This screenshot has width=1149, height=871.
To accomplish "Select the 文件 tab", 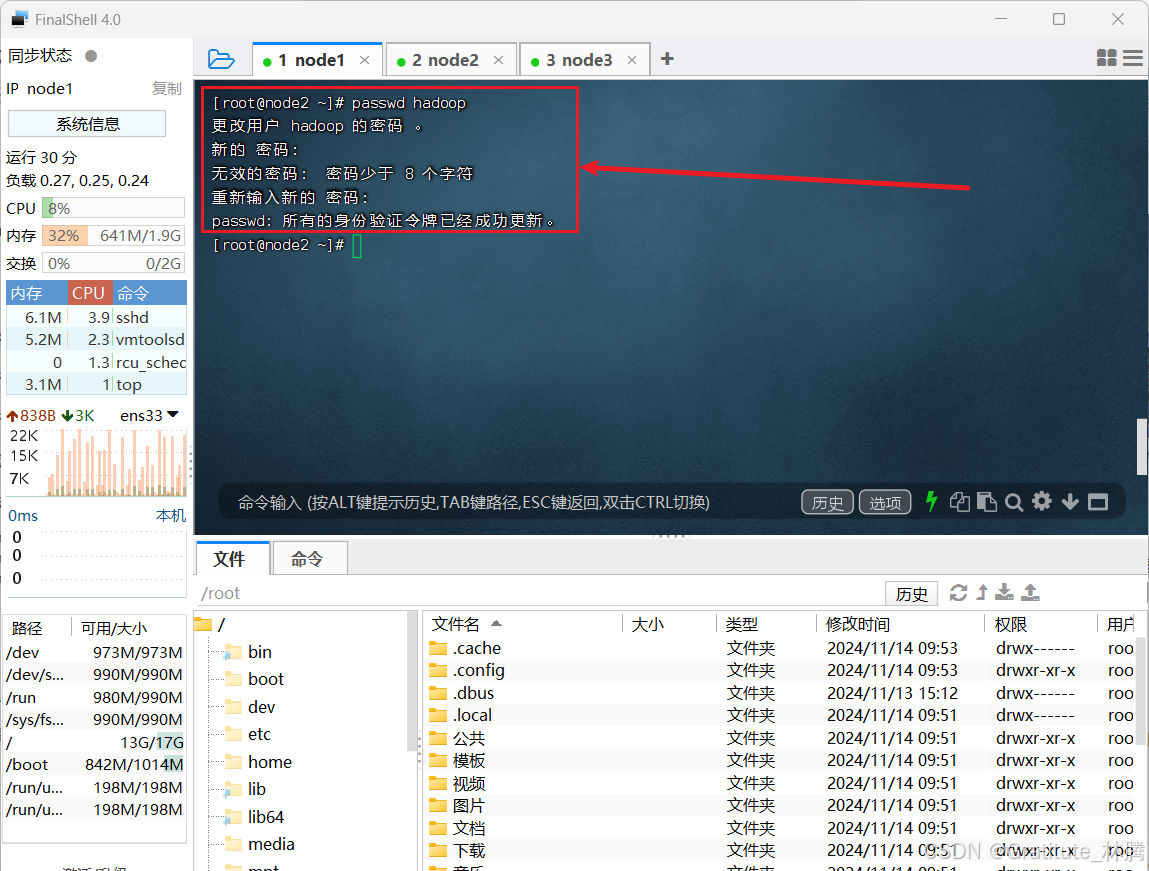I will 233,559.
